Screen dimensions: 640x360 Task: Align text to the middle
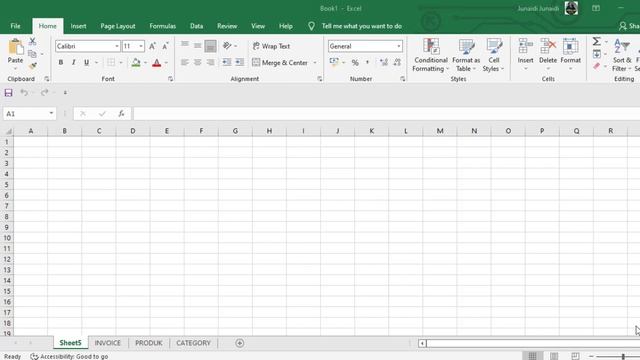pyautogui.click(x=198, y=46)
